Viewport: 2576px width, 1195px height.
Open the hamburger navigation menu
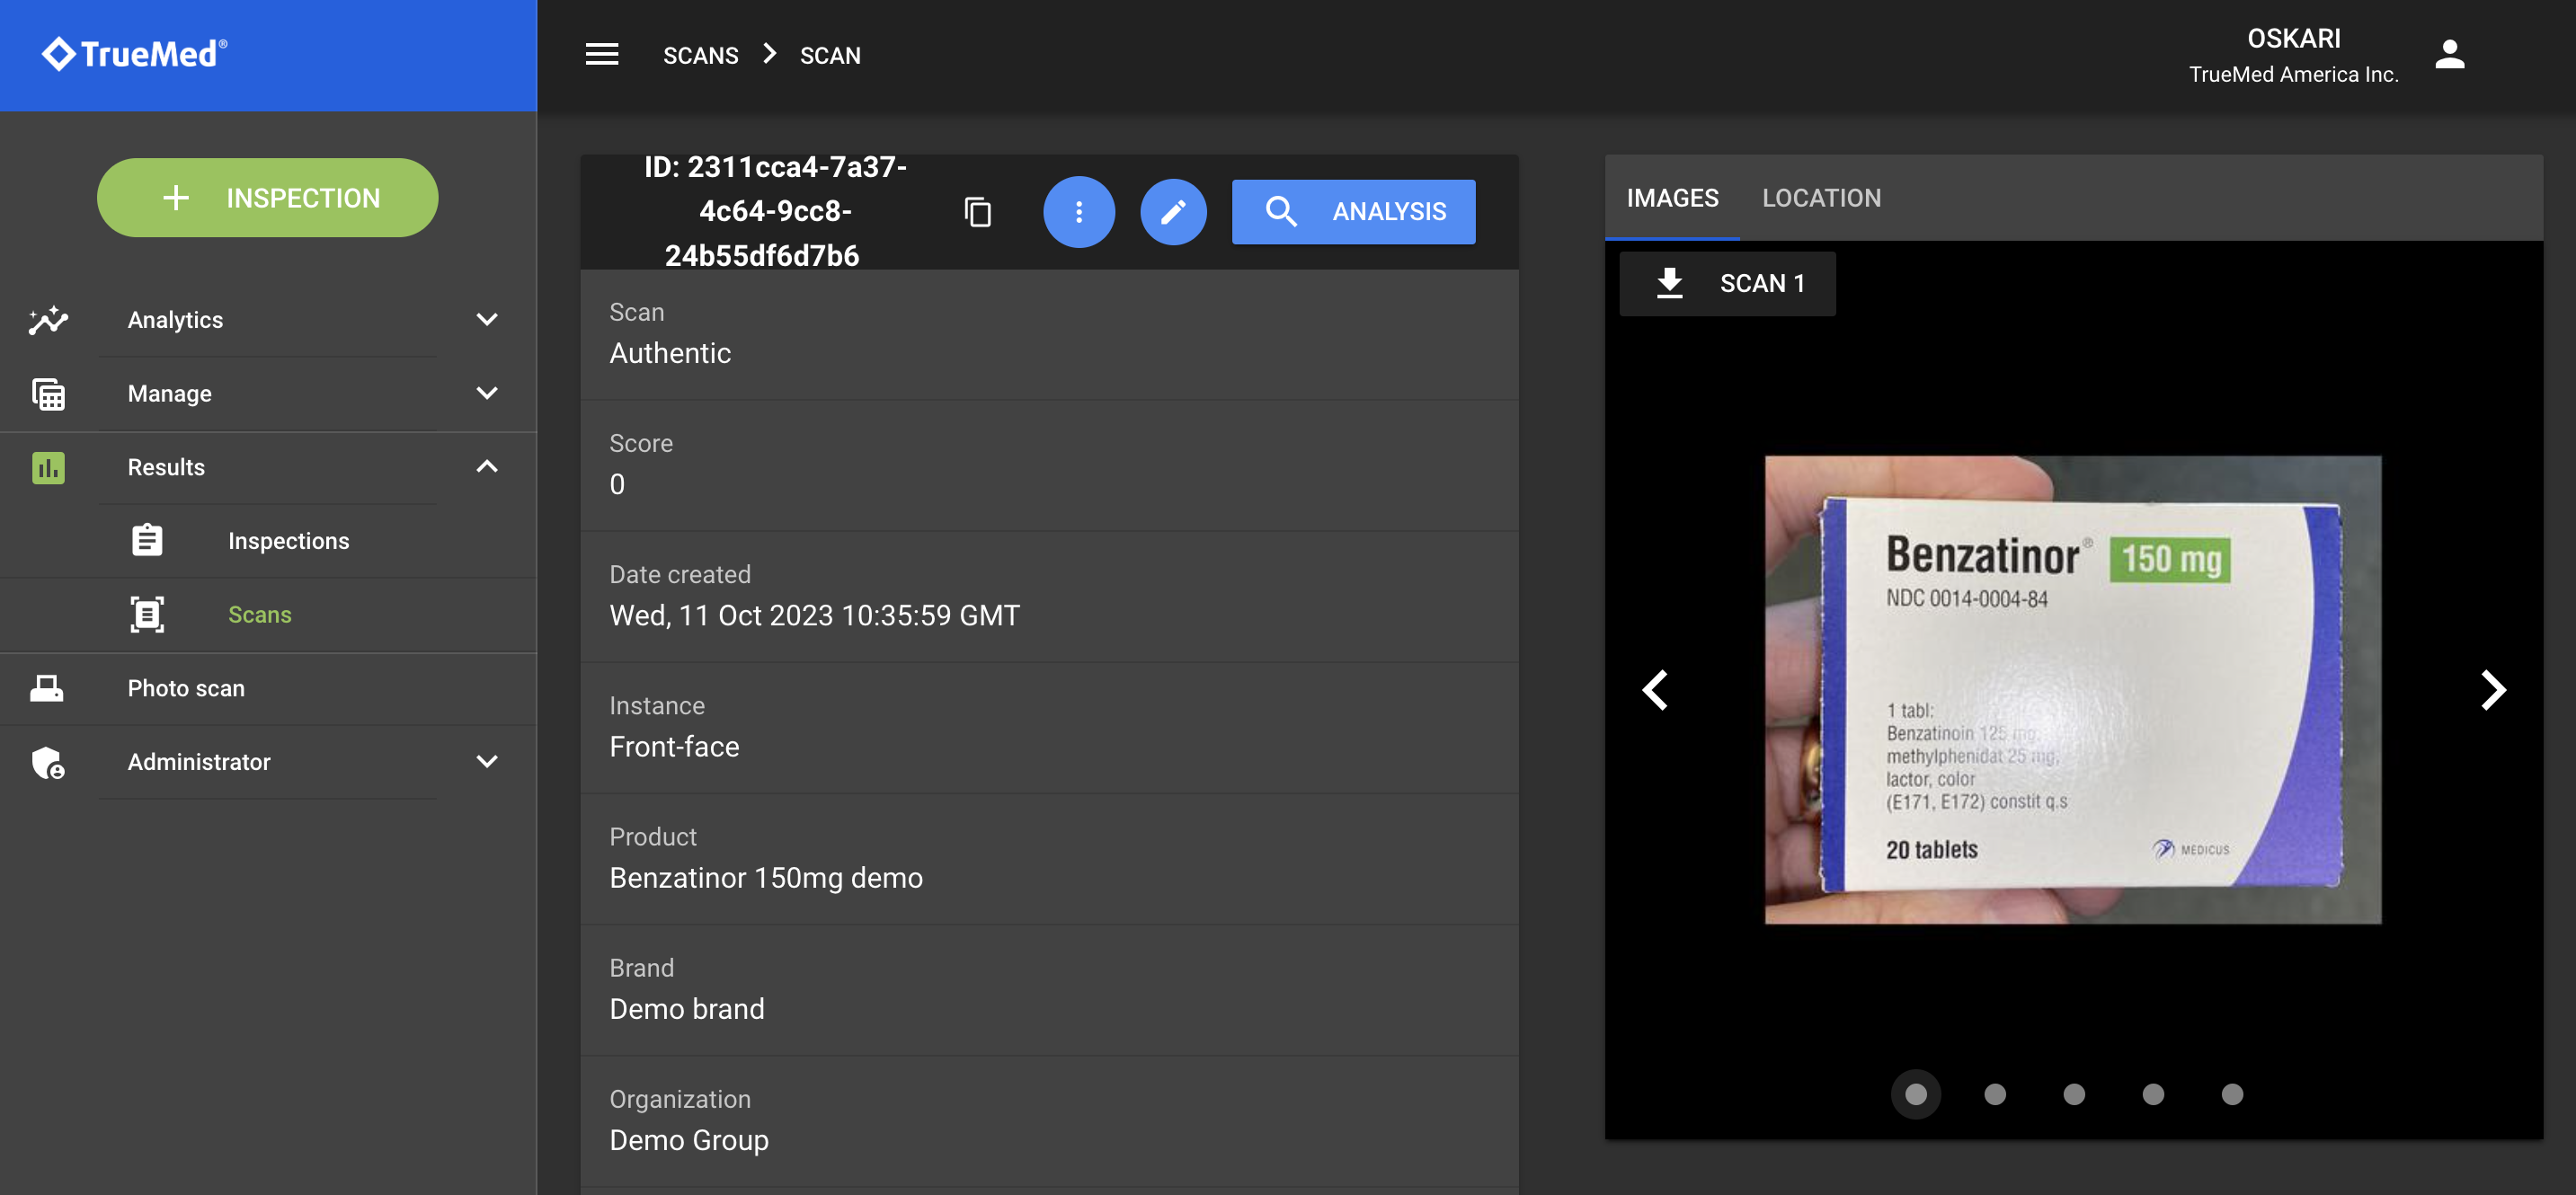click(x=602, y=55)
